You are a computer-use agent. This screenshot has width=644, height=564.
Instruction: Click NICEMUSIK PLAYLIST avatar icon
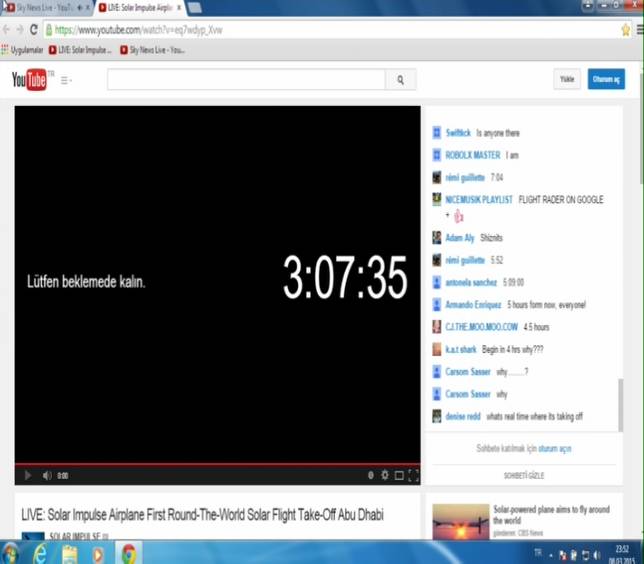click(x=437, y=199)
